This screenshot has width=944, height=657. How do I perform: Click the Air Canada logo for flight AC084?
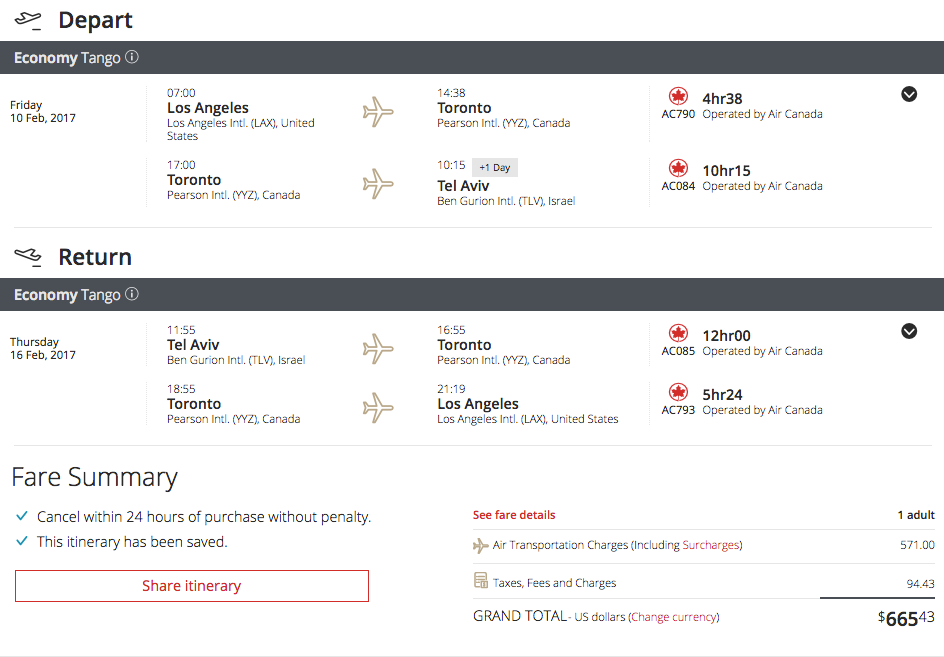click(679, 168)
